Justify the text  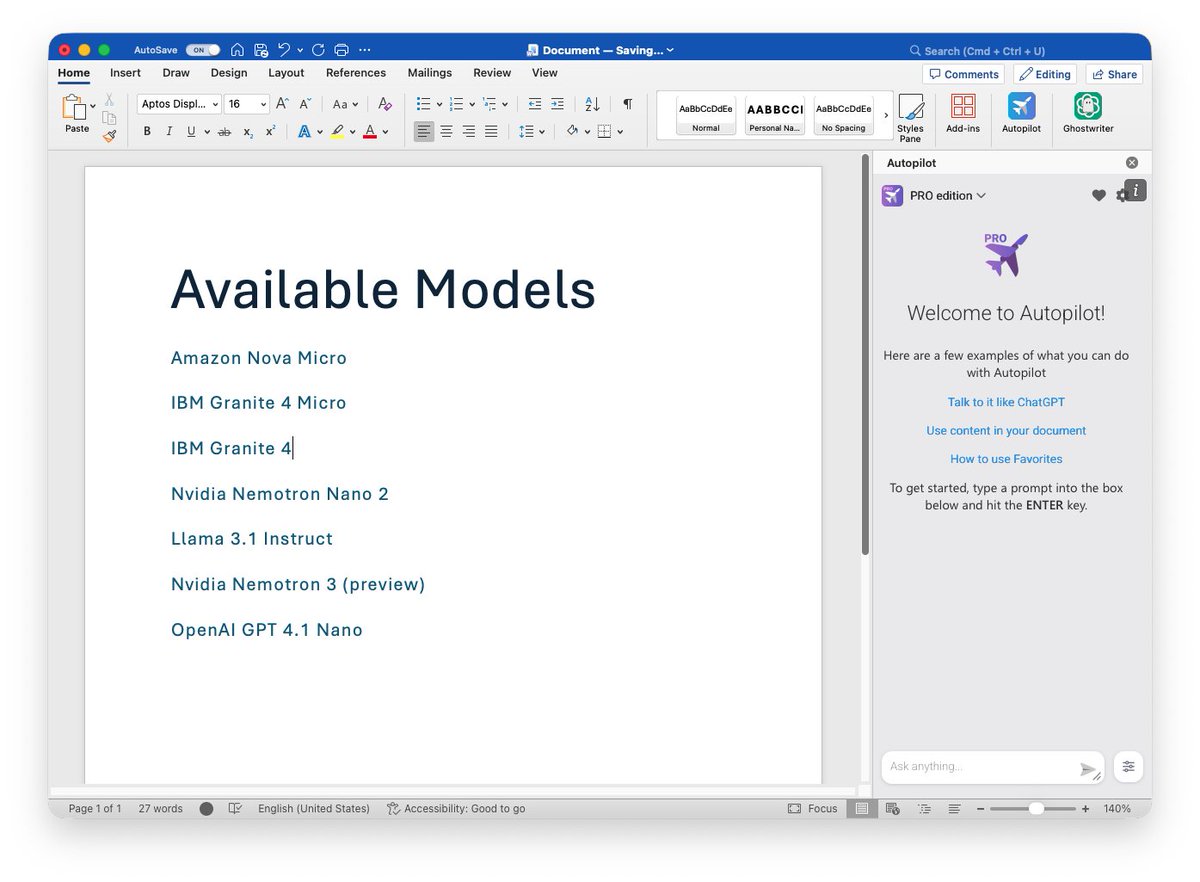point(491,131)
